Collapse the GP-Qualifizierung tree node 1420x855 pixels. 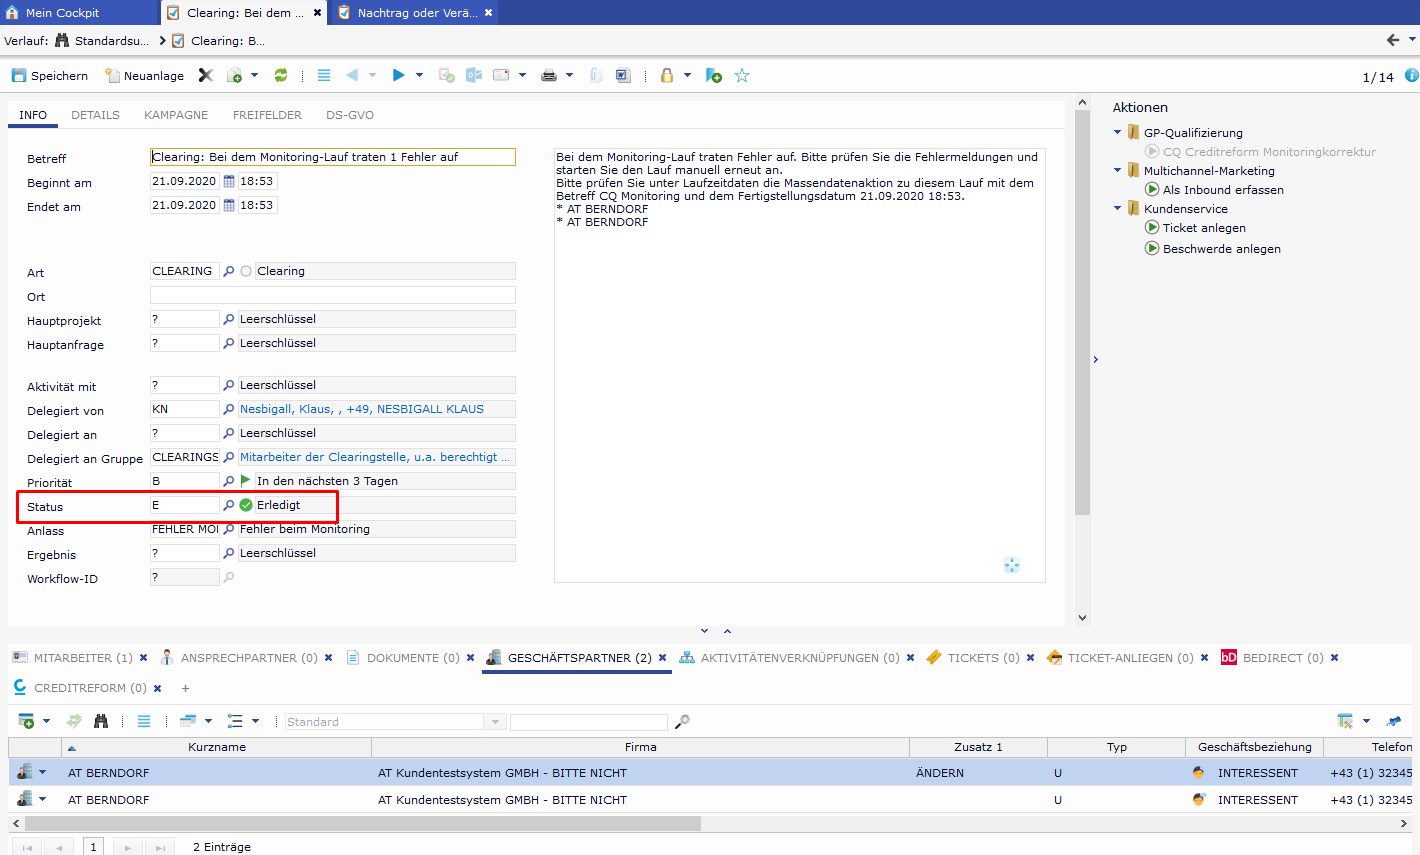(1118, 132)
